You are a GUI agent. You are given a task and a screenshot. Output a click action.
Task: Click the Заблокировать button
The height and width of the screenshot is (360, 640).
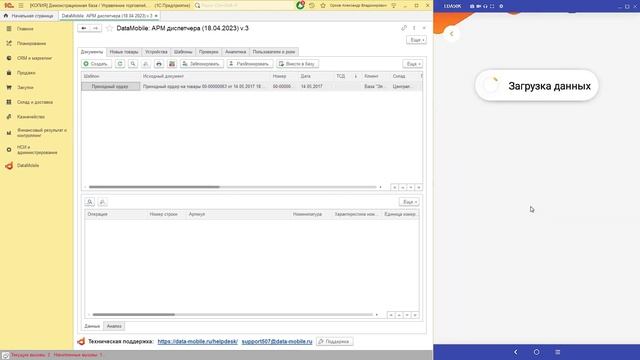(x=202, y=64)
